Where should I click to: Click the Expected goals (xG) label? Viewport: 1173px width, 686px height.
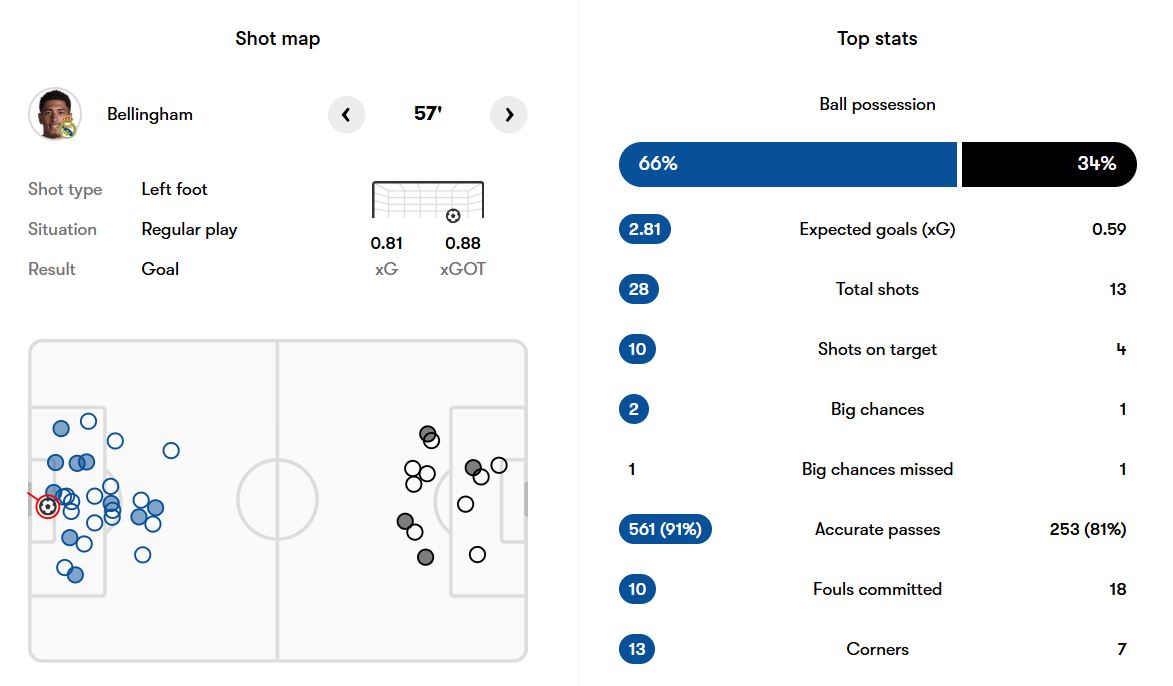point(877,229)
